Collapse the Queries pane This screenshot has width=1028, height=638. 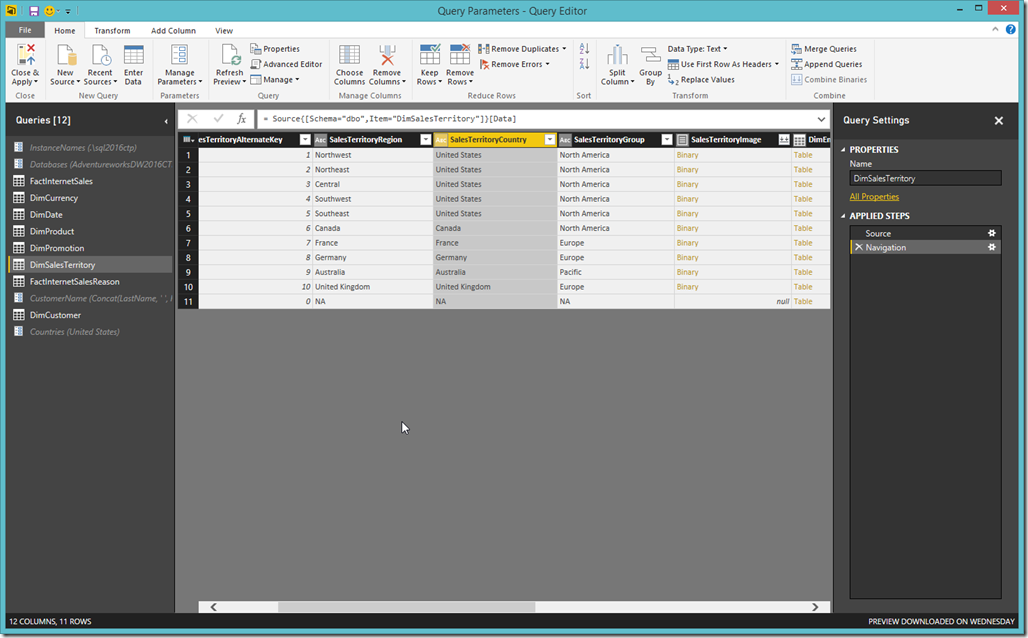166,121
